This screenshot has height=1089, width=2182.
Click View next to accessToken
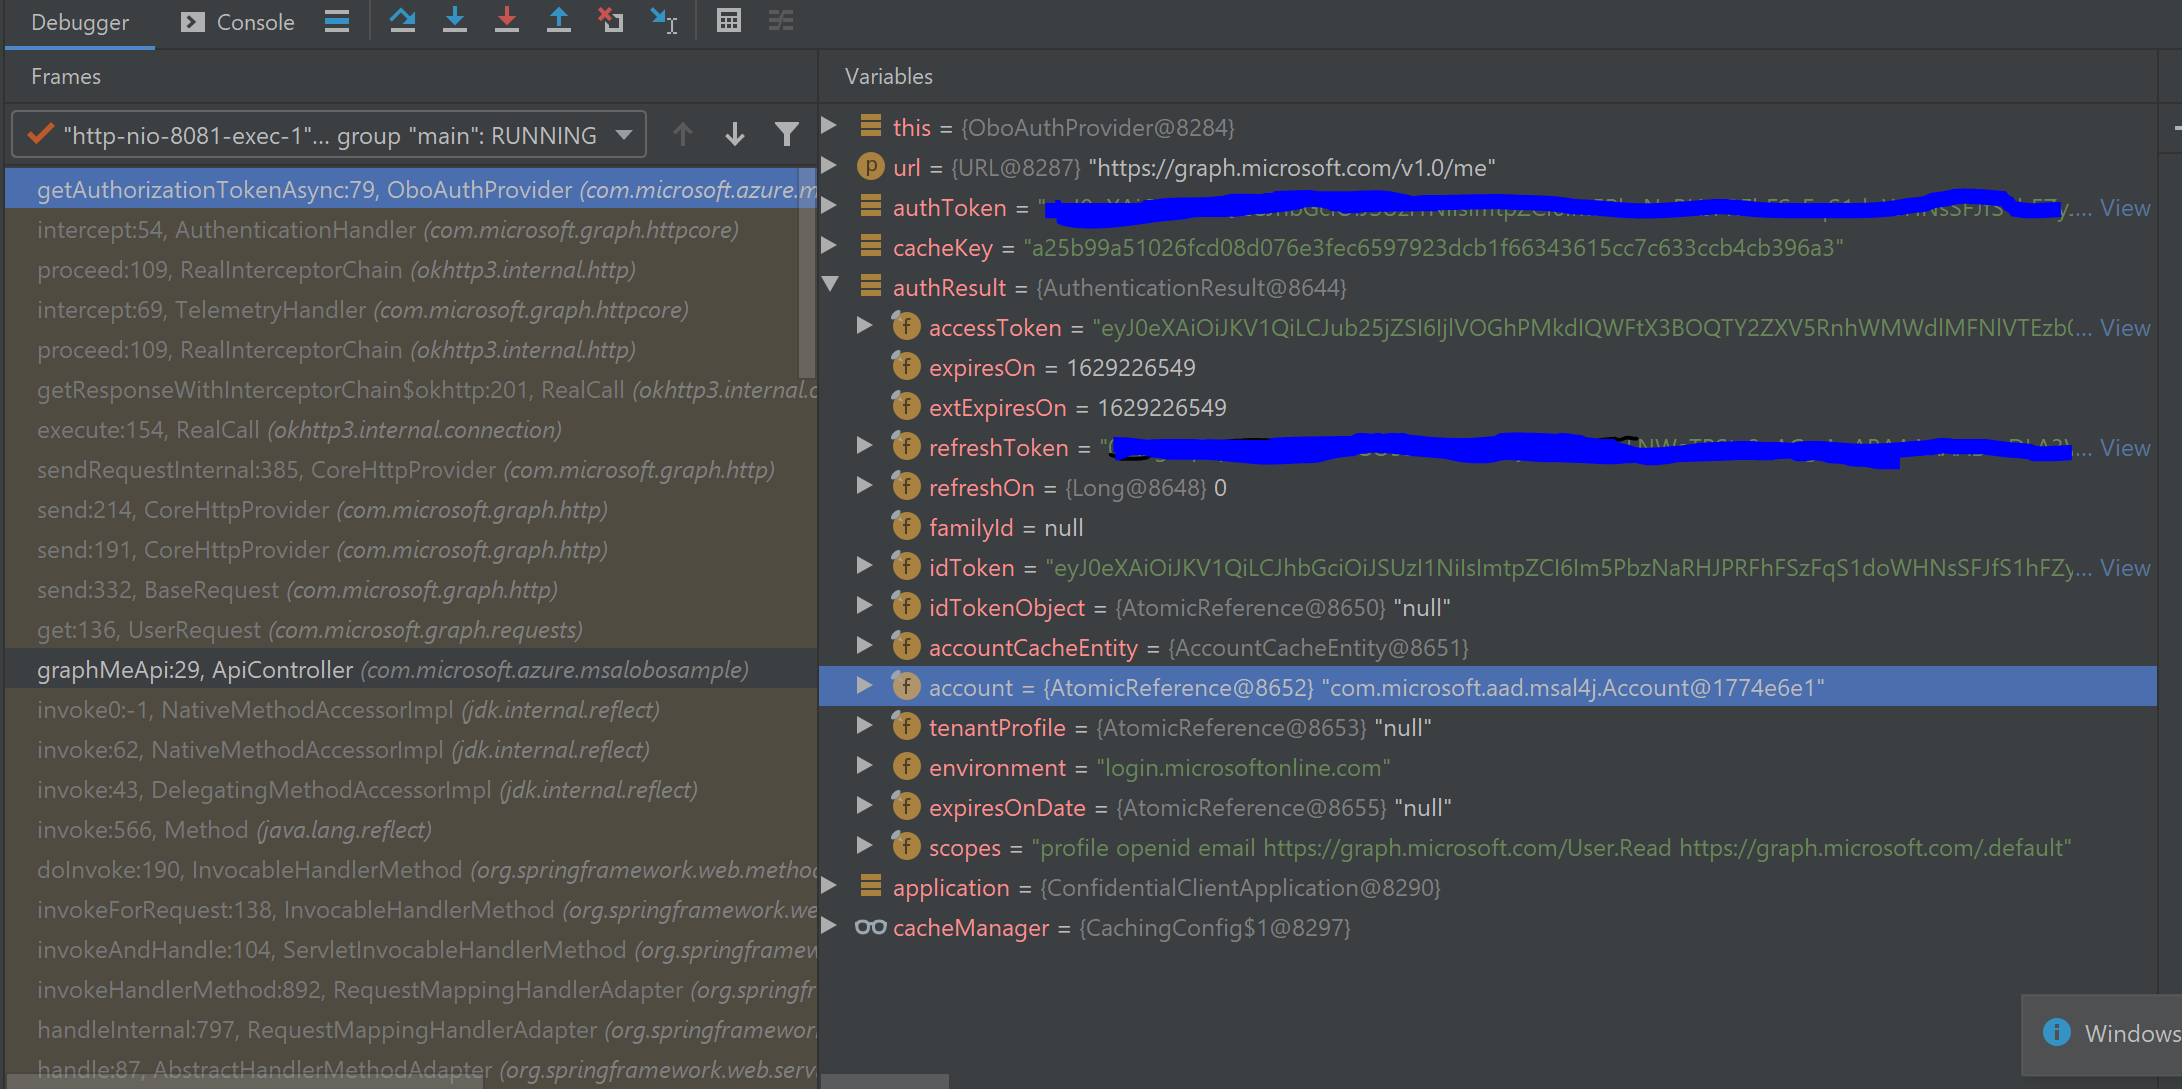point(2124,327)
